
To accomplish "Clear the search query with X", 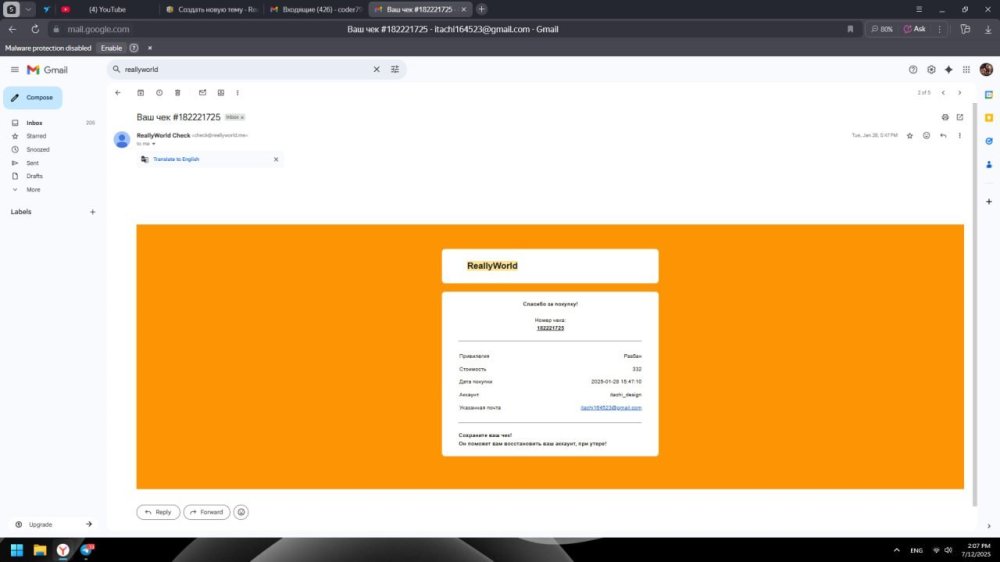I will [376, 70].
